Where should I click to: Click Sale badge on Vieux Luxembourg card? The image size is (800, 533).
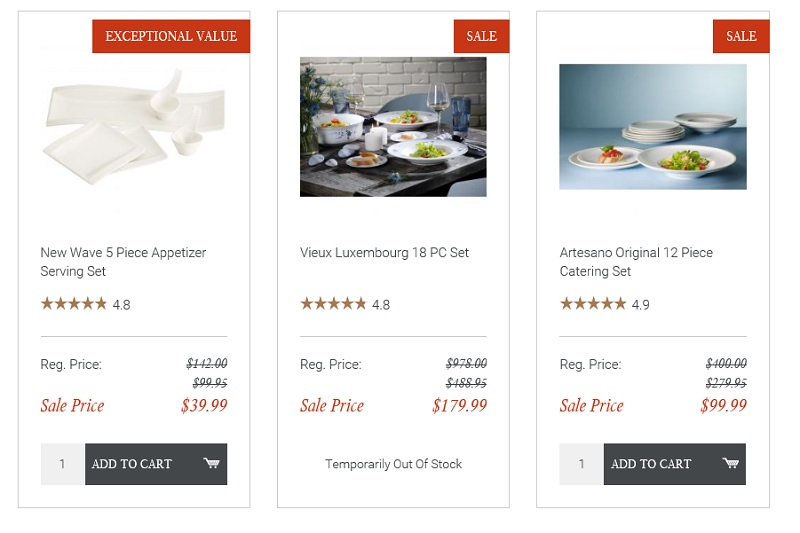[x=481, y=36]
